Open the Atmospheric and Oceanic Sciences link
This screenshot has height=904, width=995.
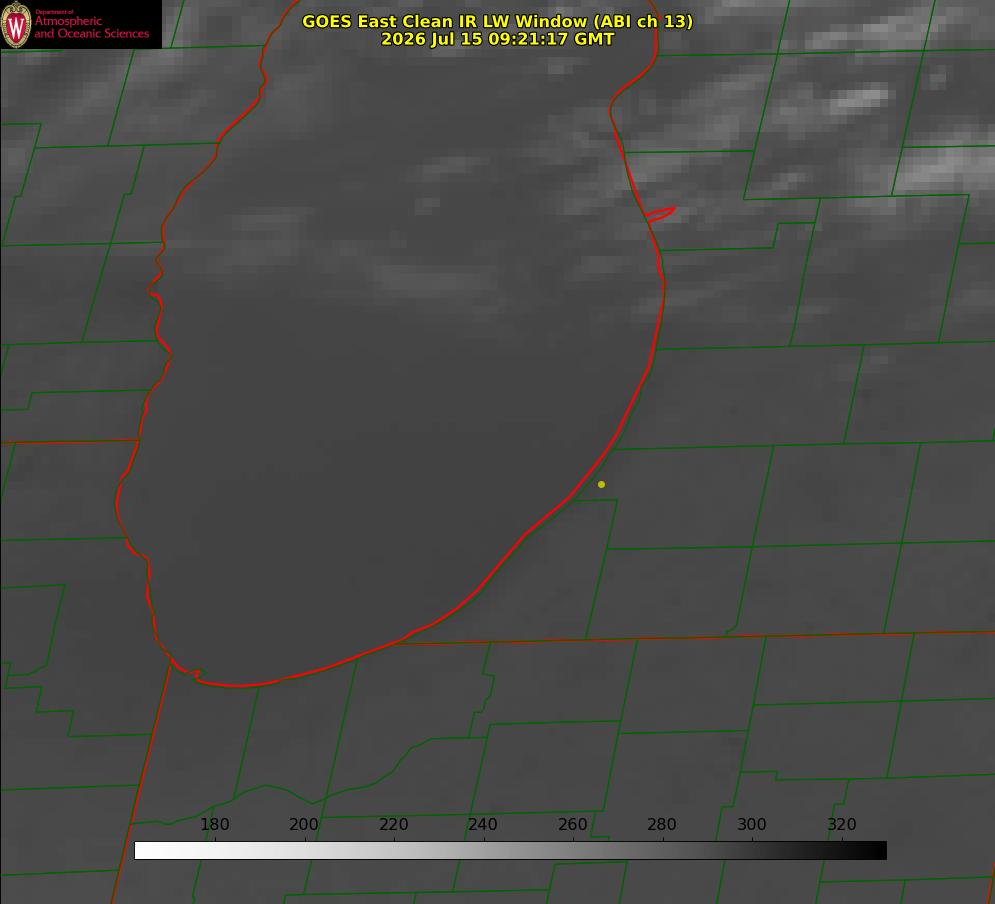[x=91, y=27]
